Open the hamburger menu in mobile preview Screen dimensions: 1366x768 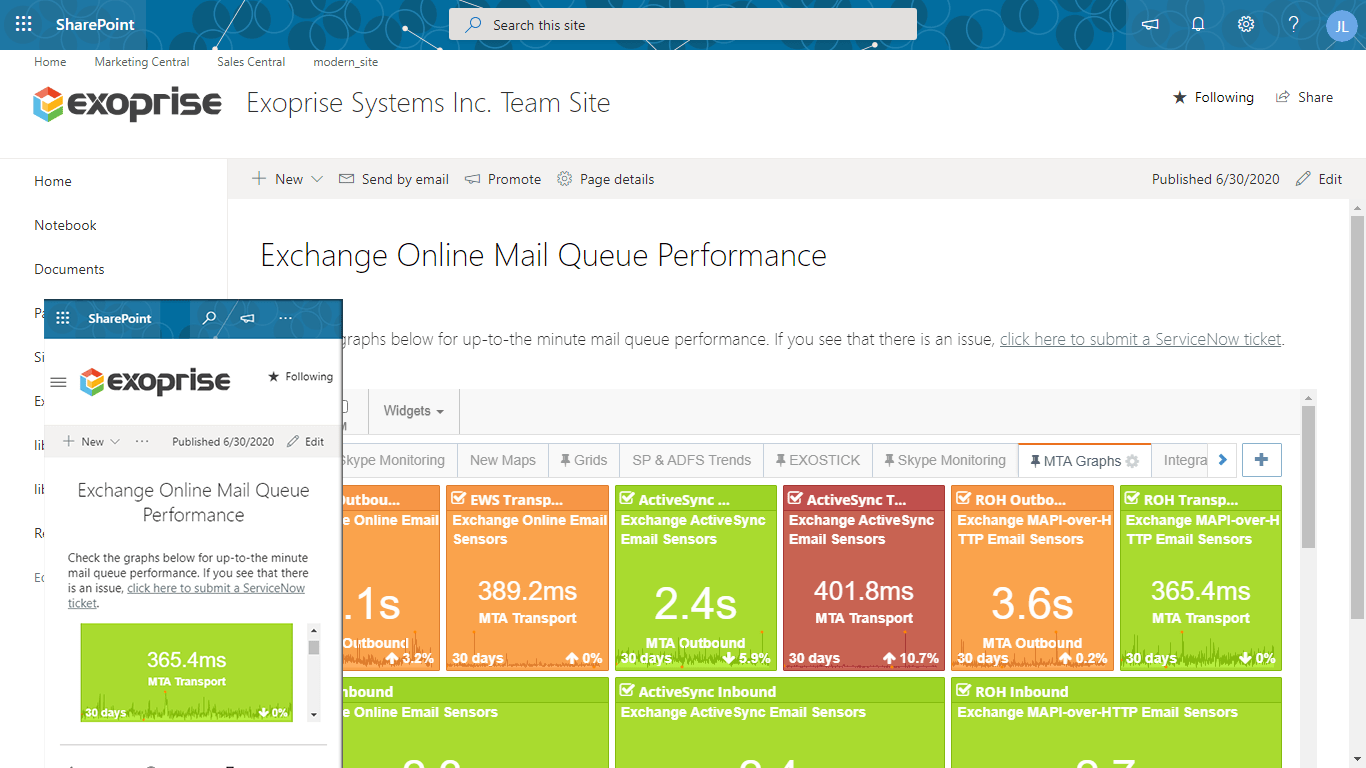58,381
